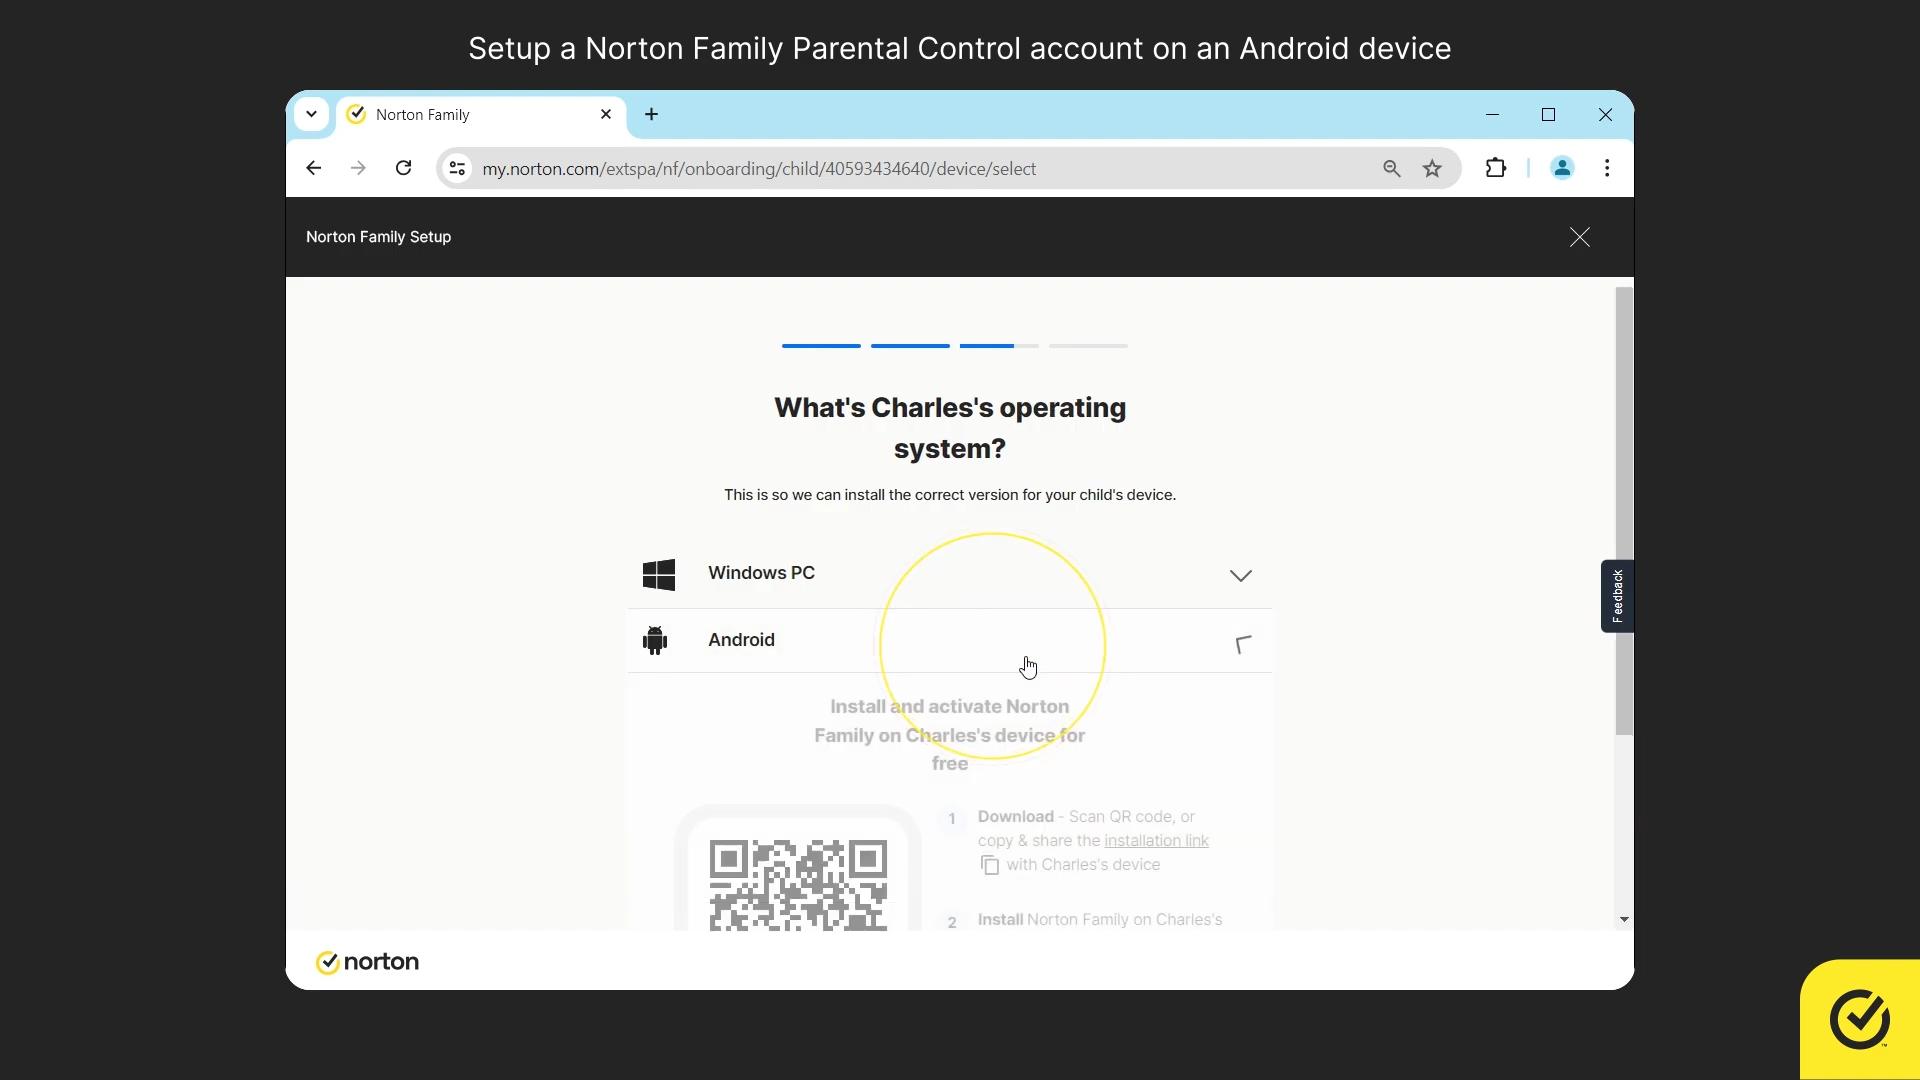Open the Chrome profile avatar

point(1562,168)
